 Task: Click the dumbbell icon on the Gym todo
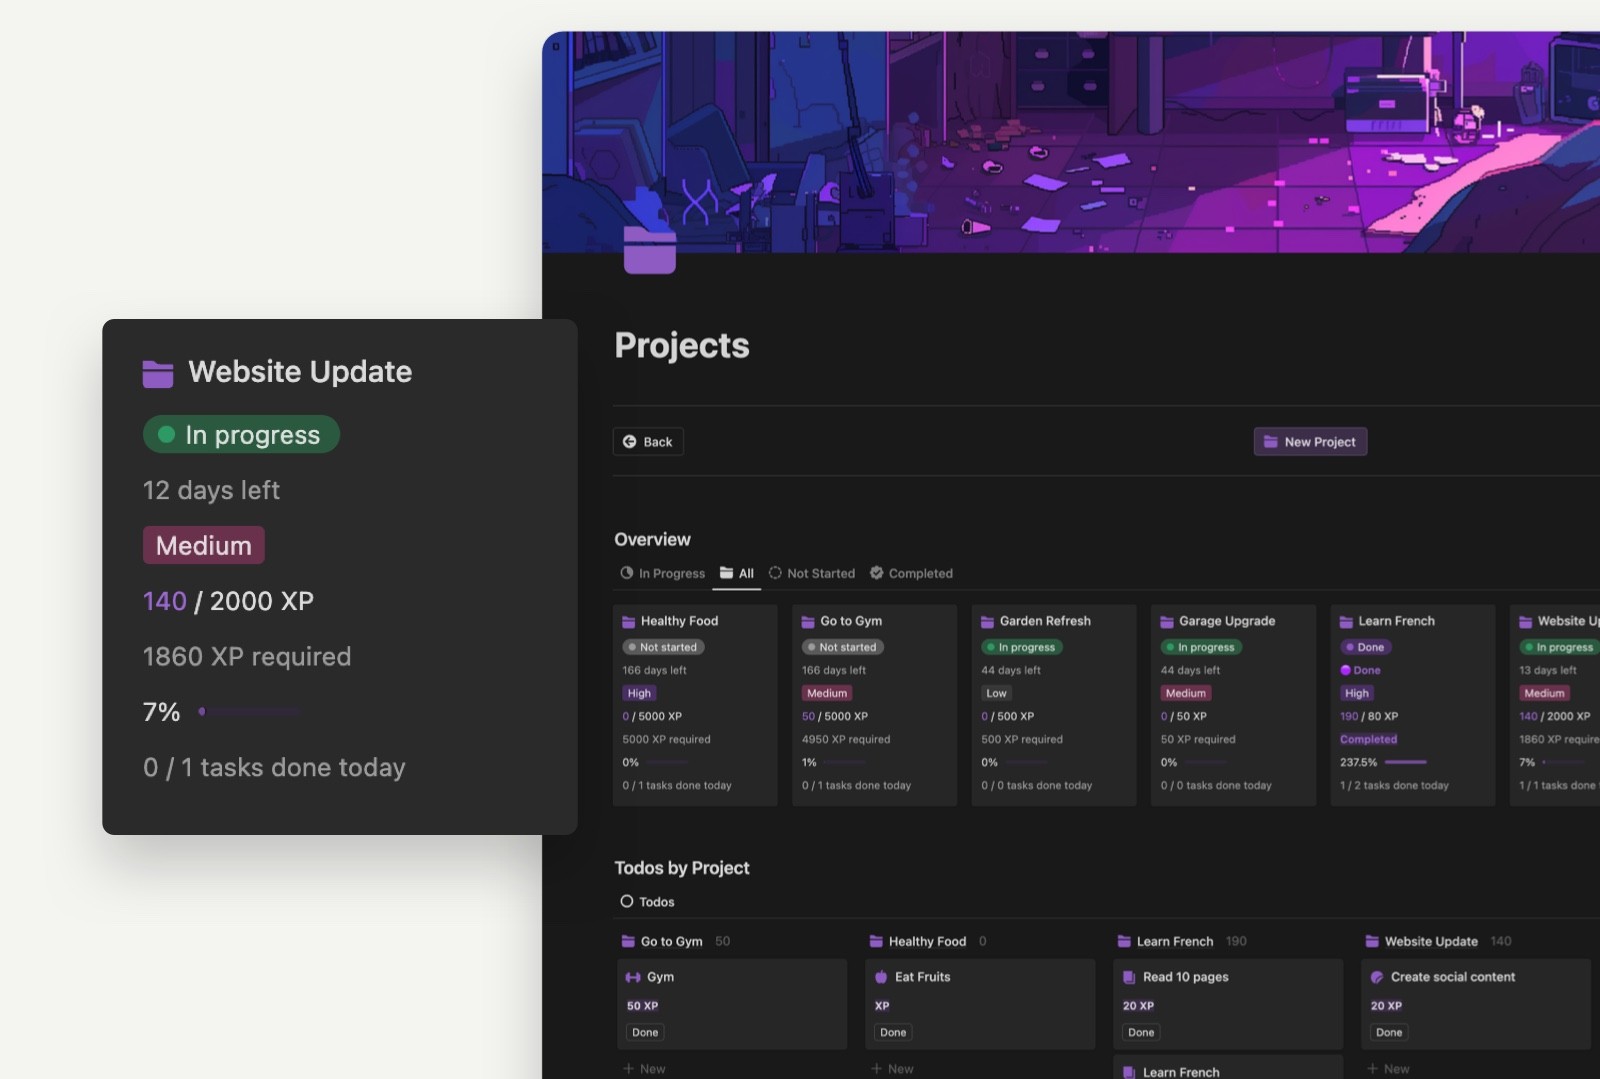[x=633, y=977]
